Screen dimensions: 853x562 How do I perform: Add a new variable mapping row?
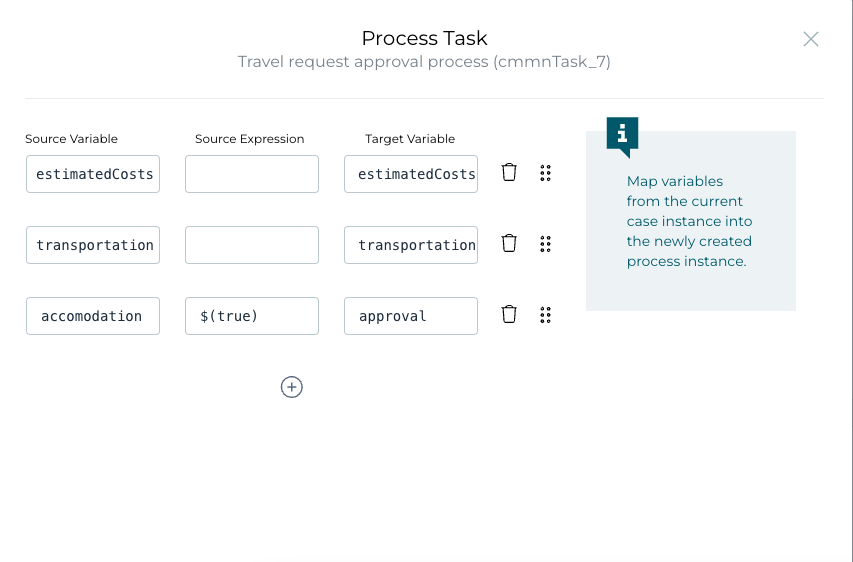pyautogui.click(x=292, y=387)
